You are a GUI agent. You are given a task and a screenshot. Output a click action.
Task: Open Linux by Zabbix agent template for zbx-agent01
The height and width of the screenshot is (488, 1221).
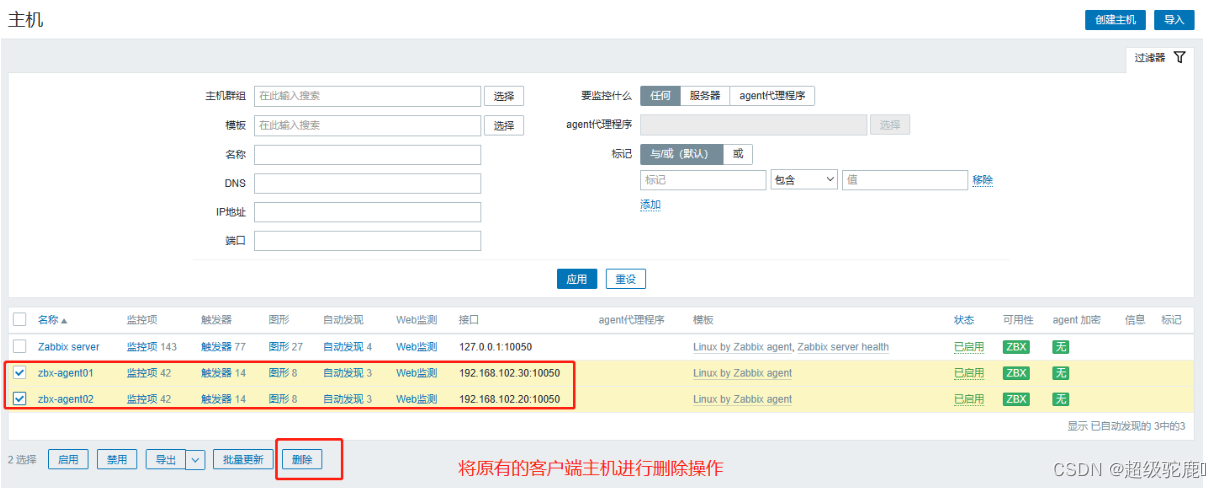[742, 373]
